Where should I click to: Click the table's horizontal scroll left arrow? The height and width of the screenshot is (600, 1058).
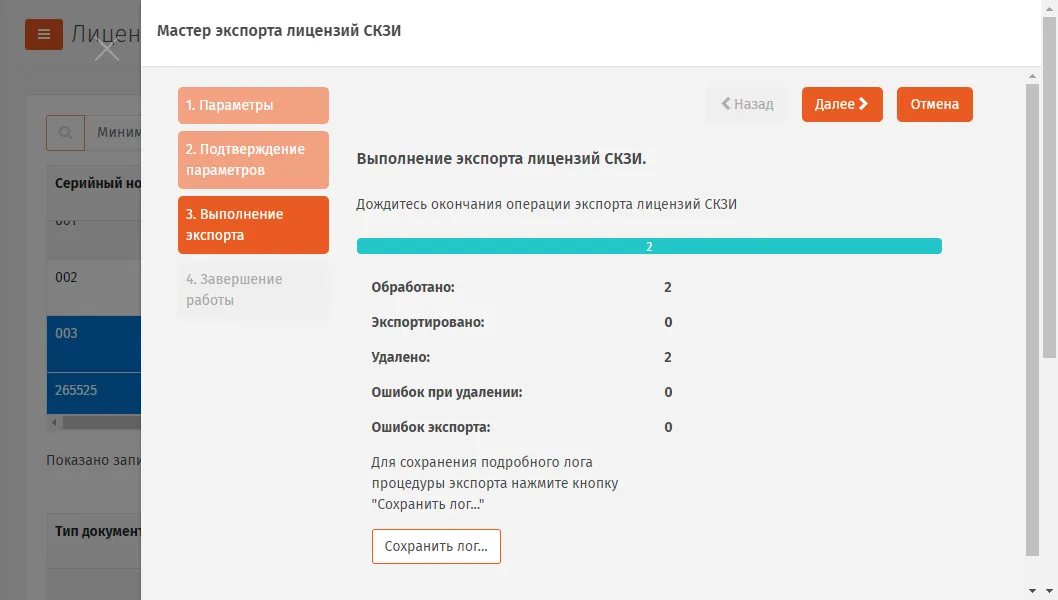tap(54, 422)
